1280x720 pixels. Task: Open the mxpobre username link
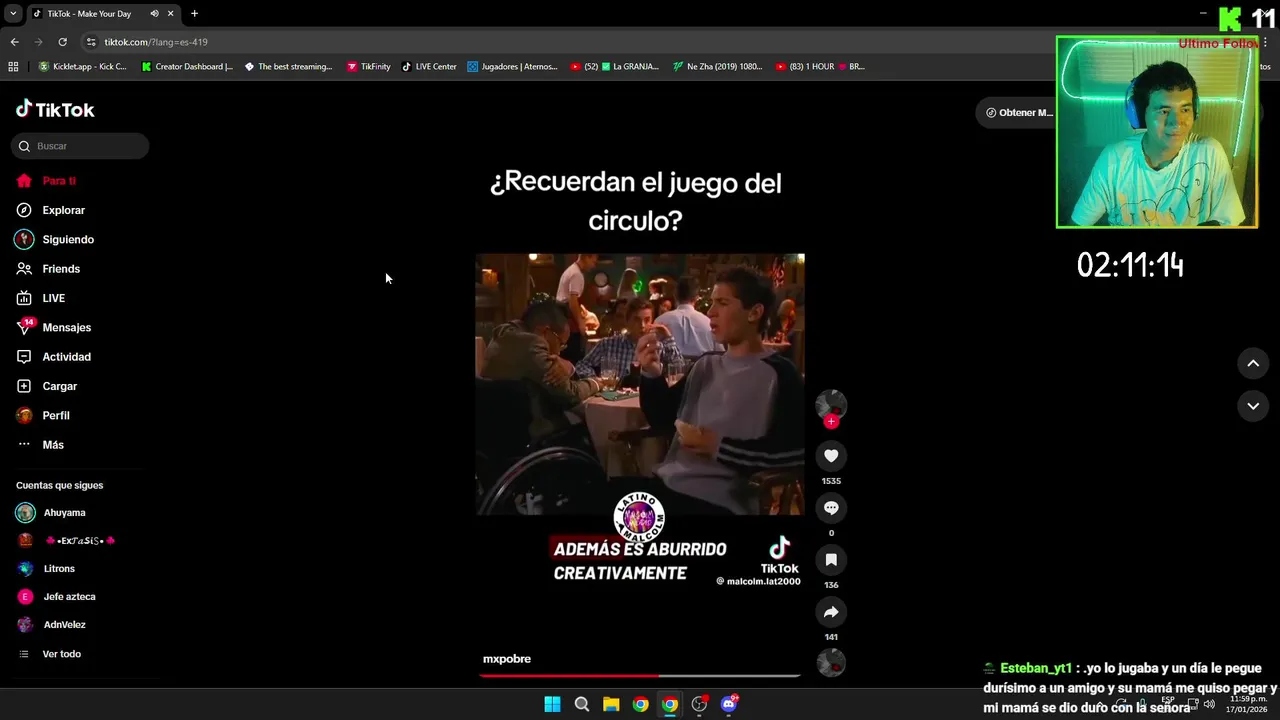[507, 659]
